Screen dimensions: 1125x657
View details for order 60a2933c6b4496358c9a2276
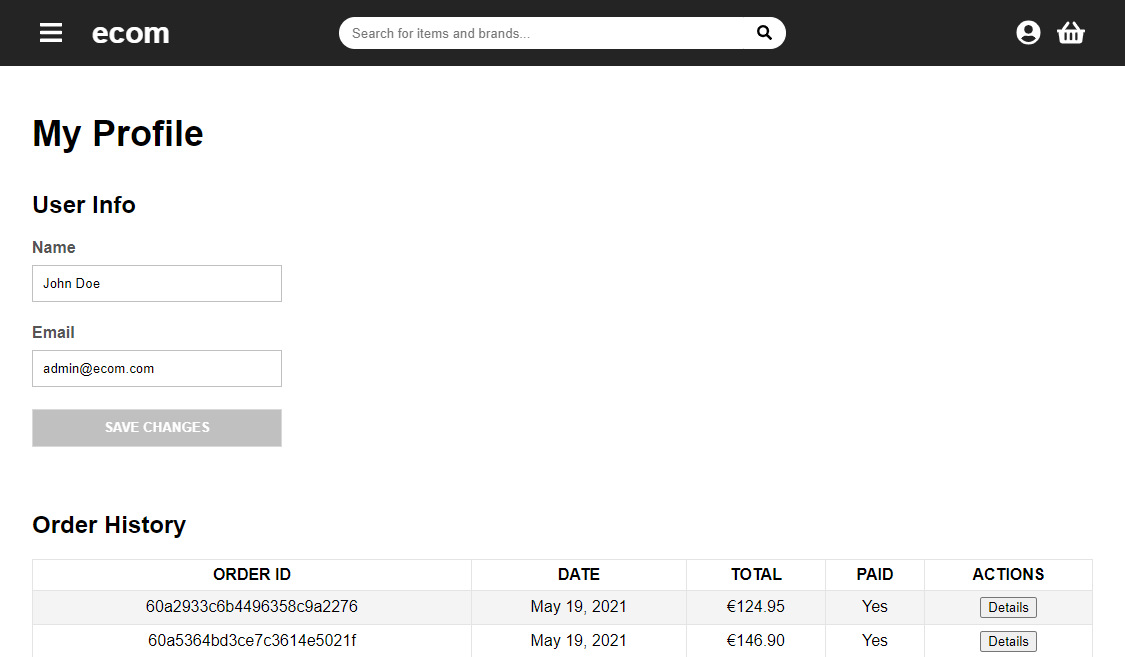pos(1008,608)
